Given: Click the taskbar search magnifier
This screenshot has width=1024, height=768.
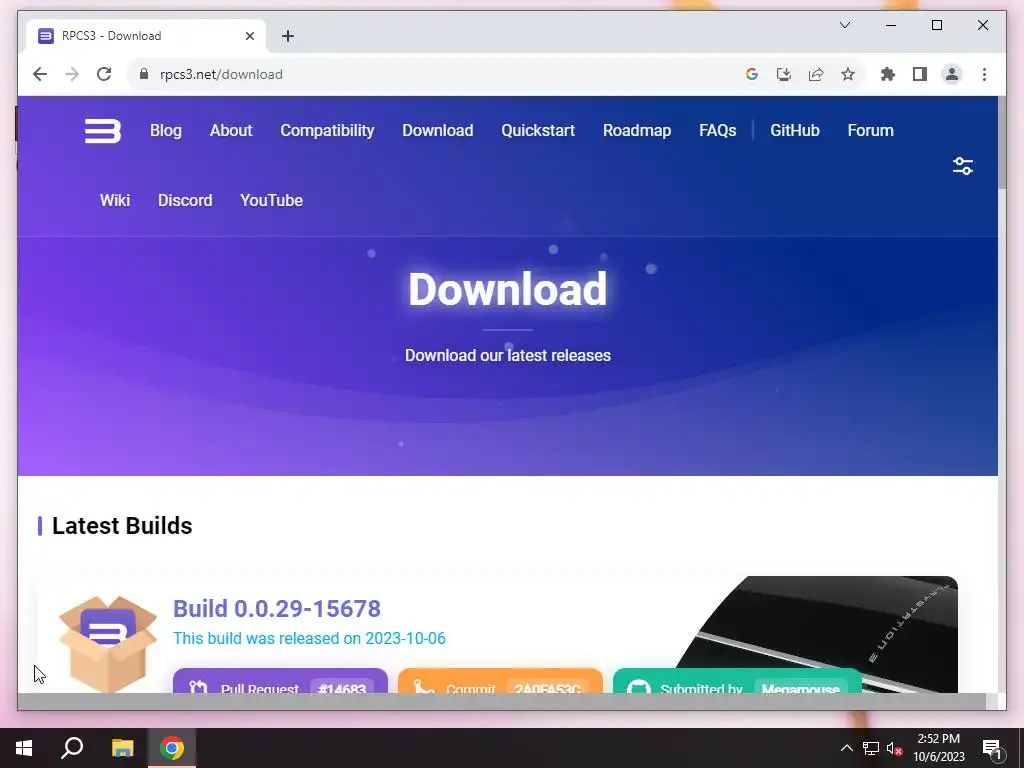Looking at the screenshot, I should [x=72, y=748].
